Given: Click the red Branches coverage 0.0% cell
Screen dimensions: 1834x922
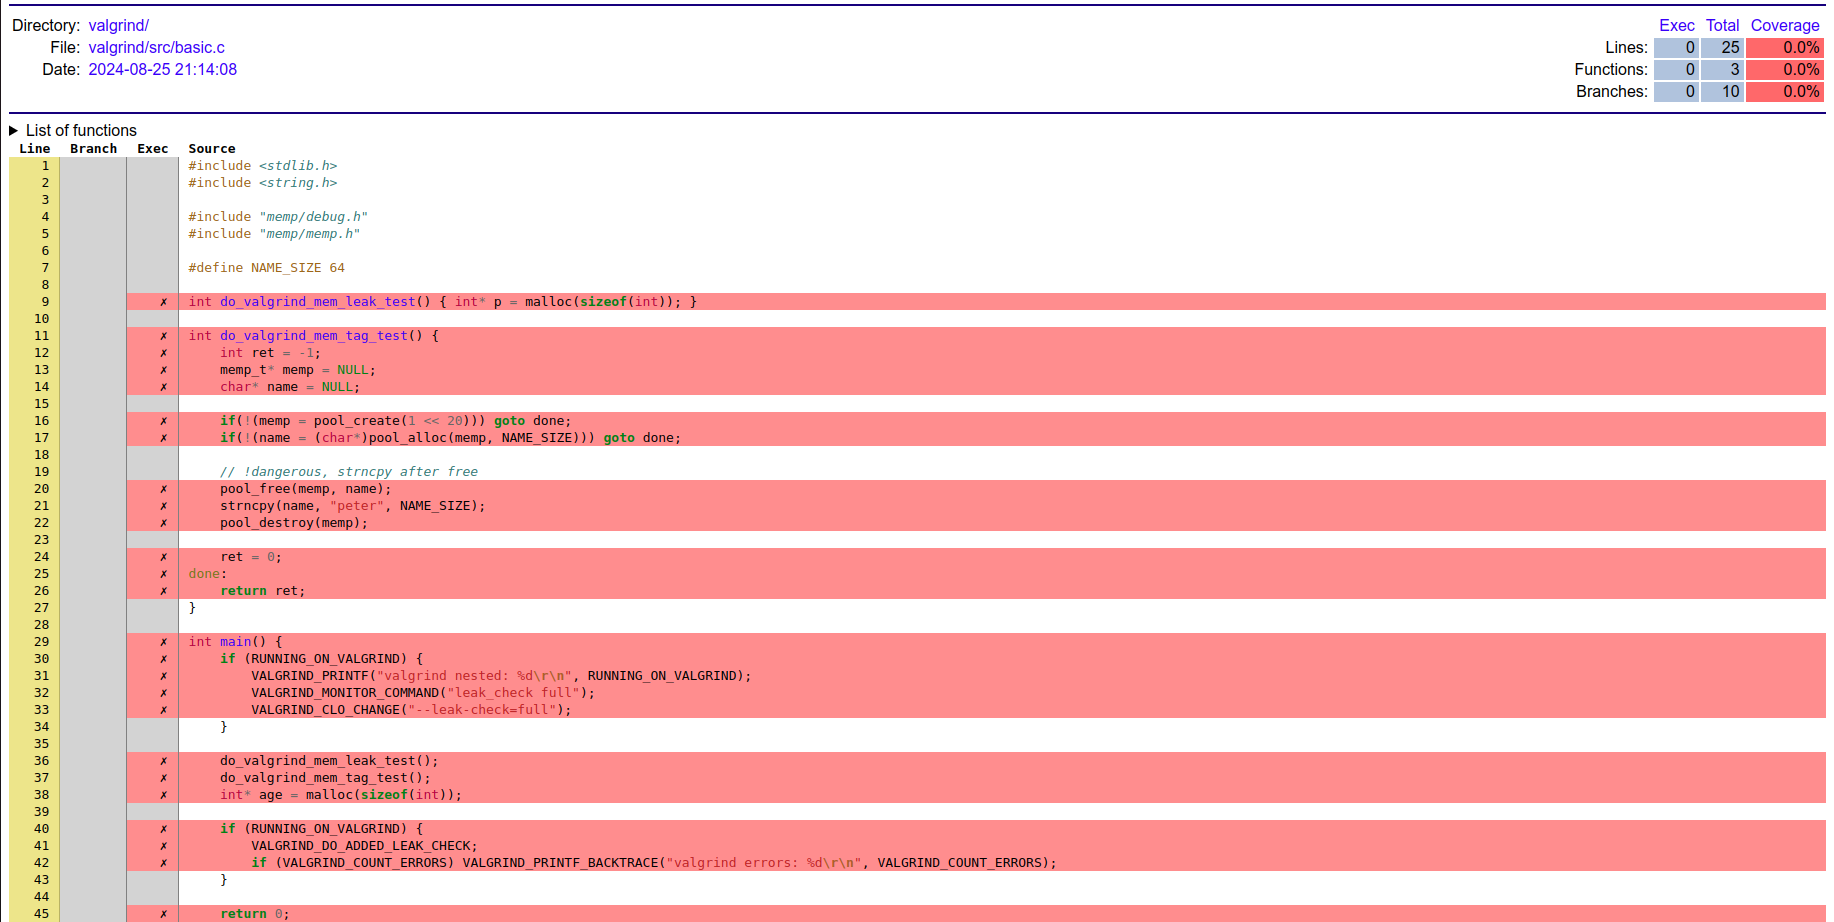Looking at the screenshot, I should tap(1784, 92).
